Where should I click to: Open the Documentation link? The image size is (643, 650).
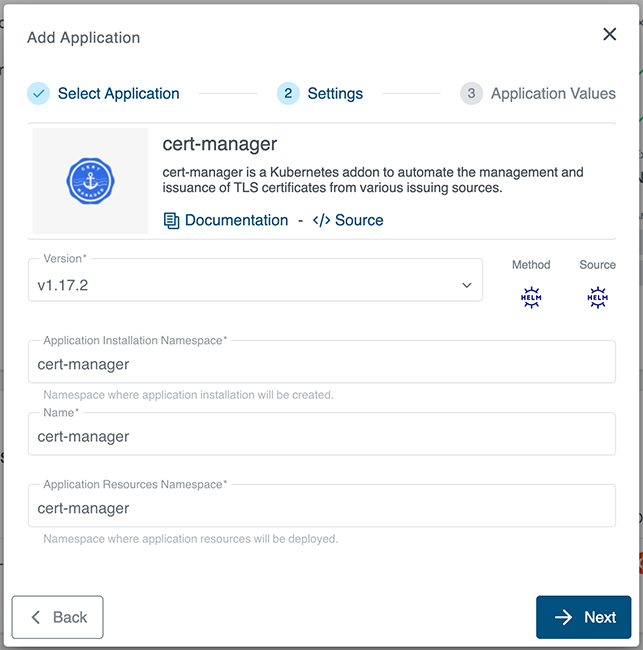[236, 221]
